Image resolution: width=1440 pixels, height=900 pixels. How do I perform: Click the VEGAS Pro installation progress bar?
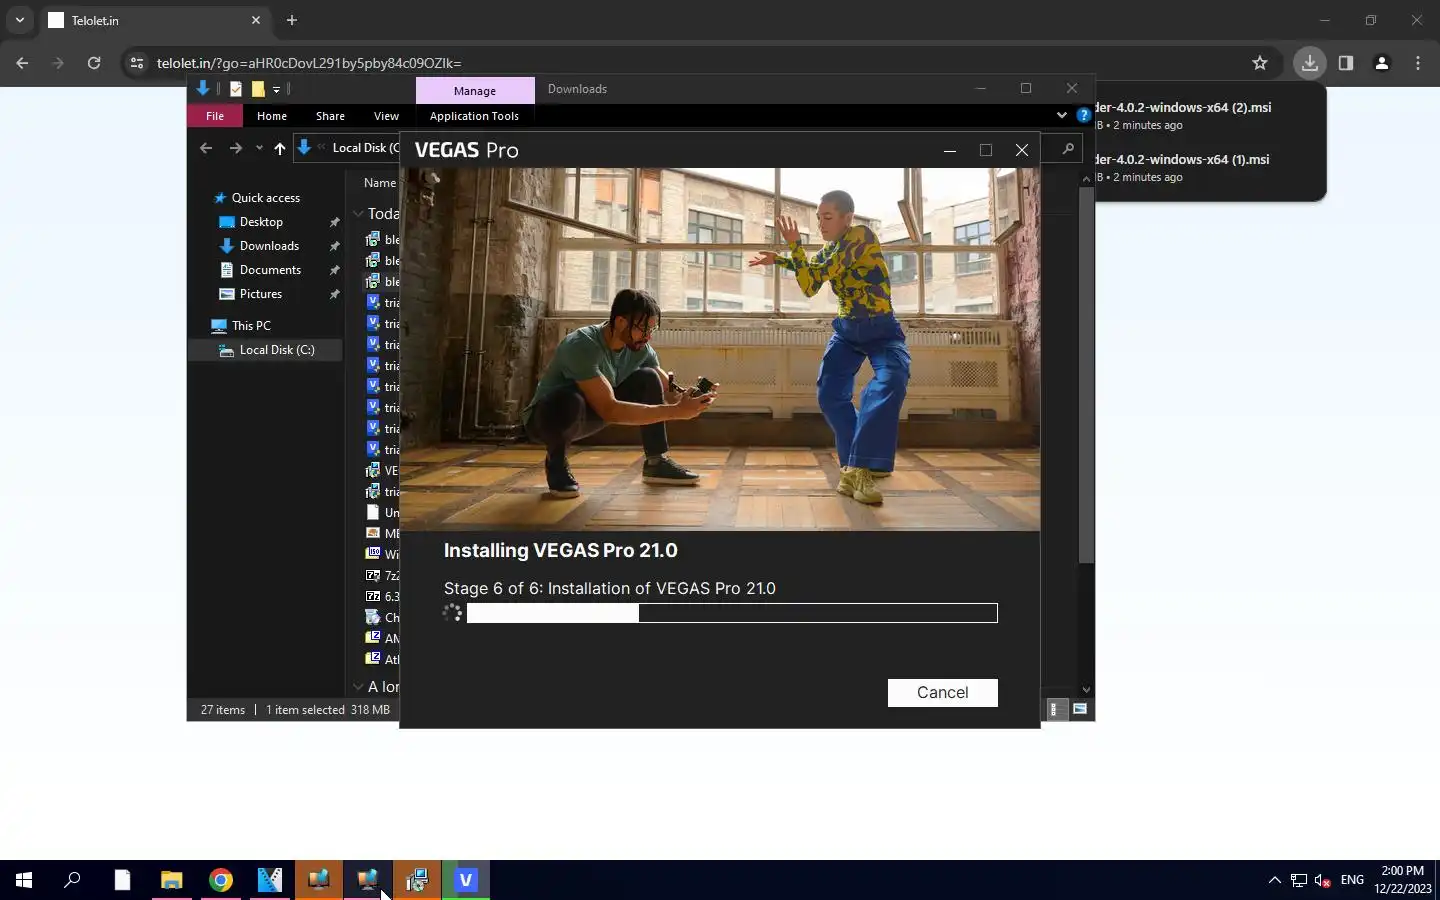tap(732, 613)
